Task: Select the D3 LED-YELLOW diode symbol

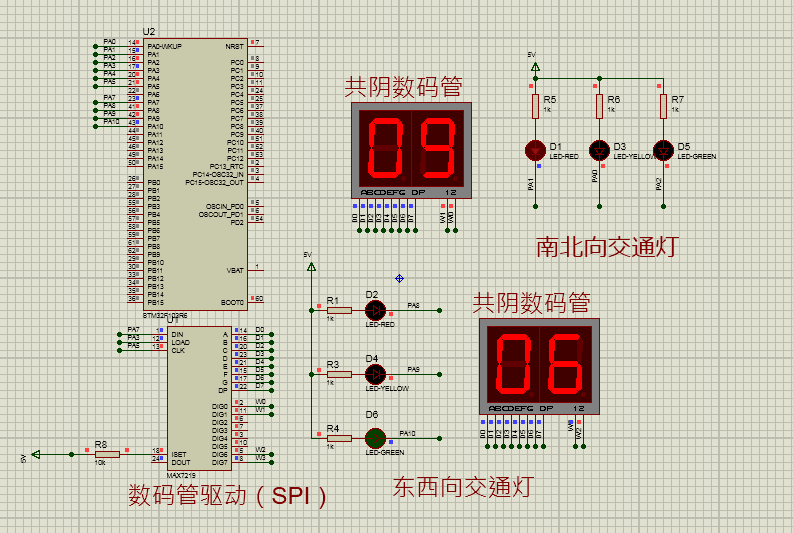Action: point(599,150)
